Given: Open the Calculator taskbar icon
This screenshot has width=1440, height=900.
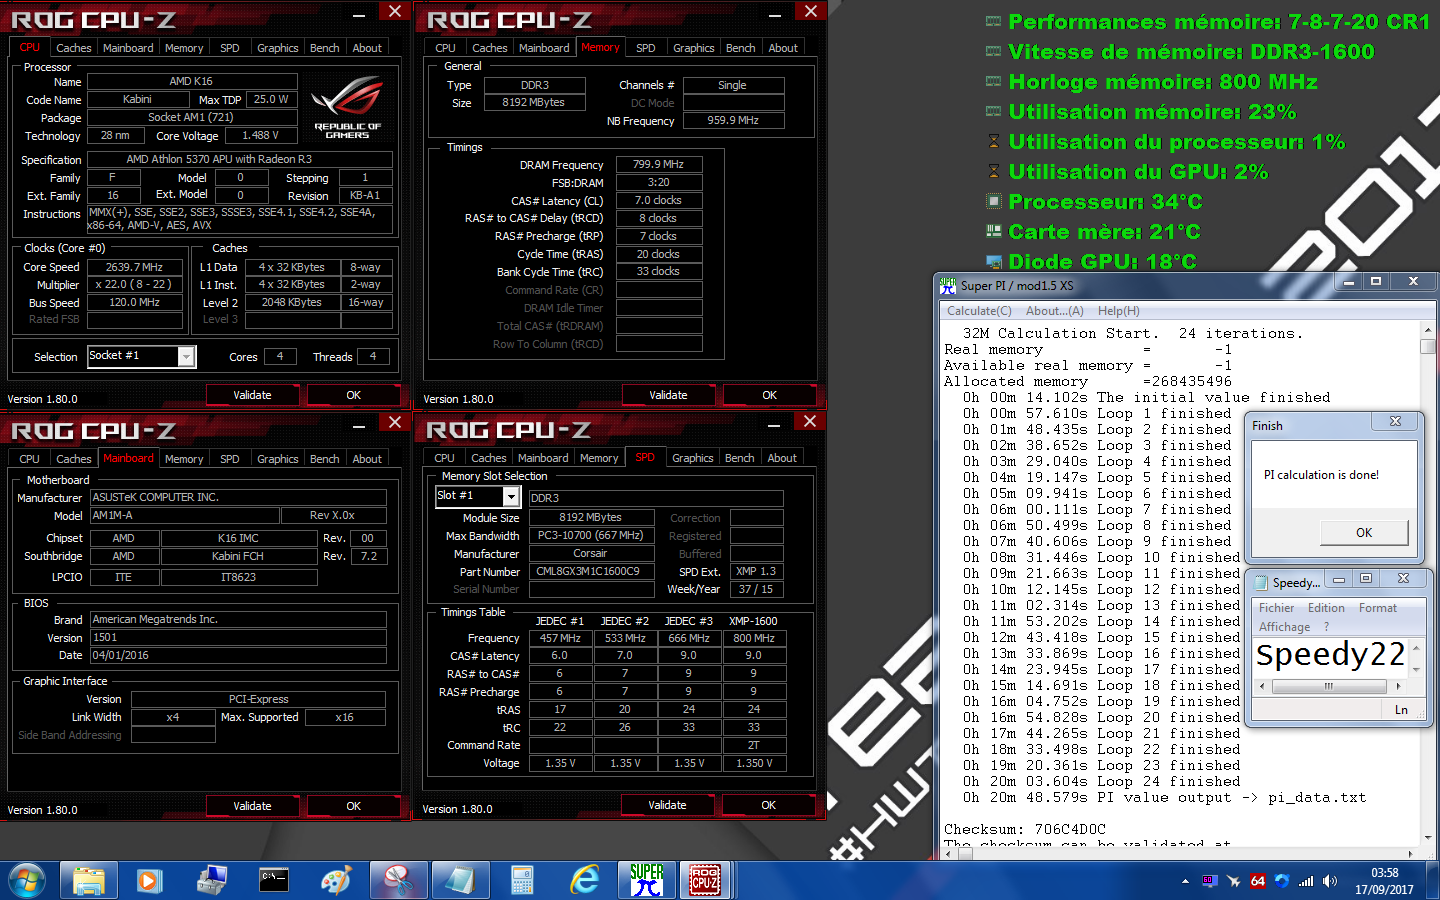Looking at the screenshot, I should tap(522, 880).
